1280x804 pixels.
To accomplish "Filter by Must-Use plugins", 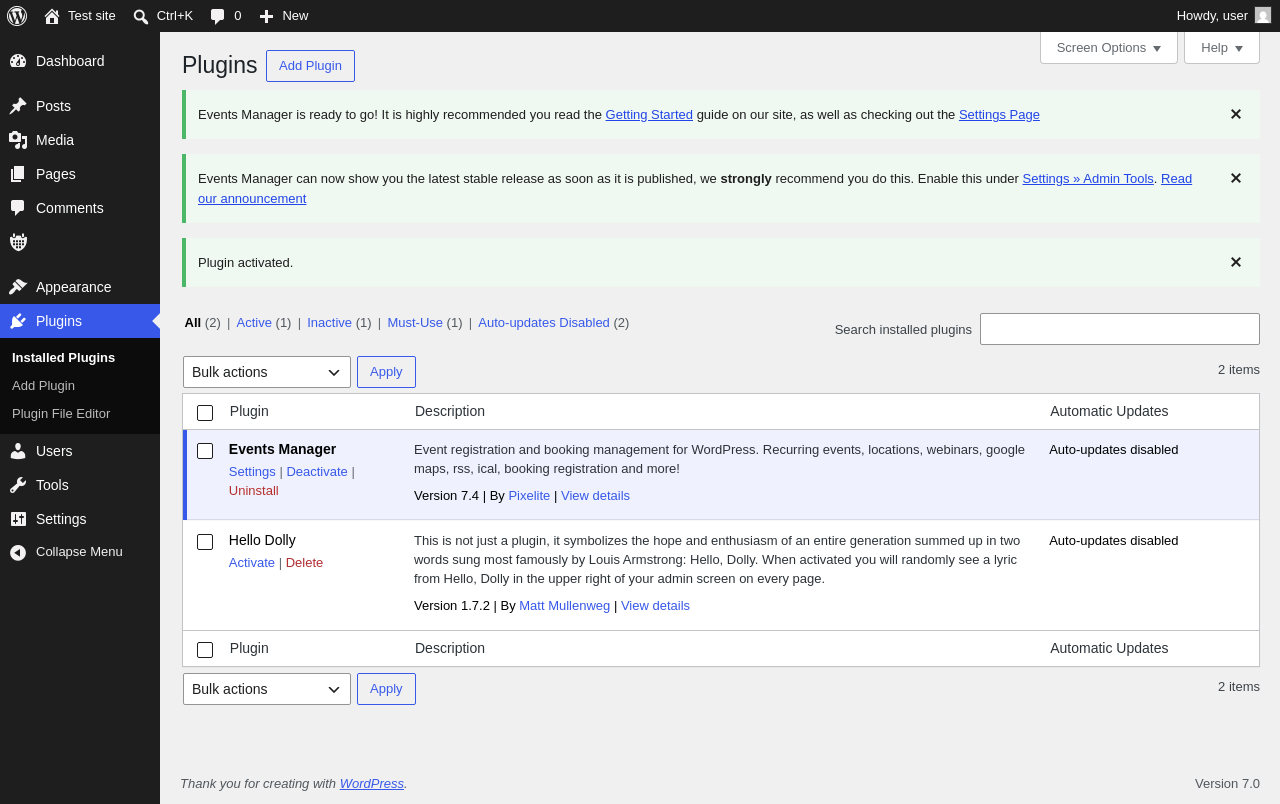I will pos(415,322).
